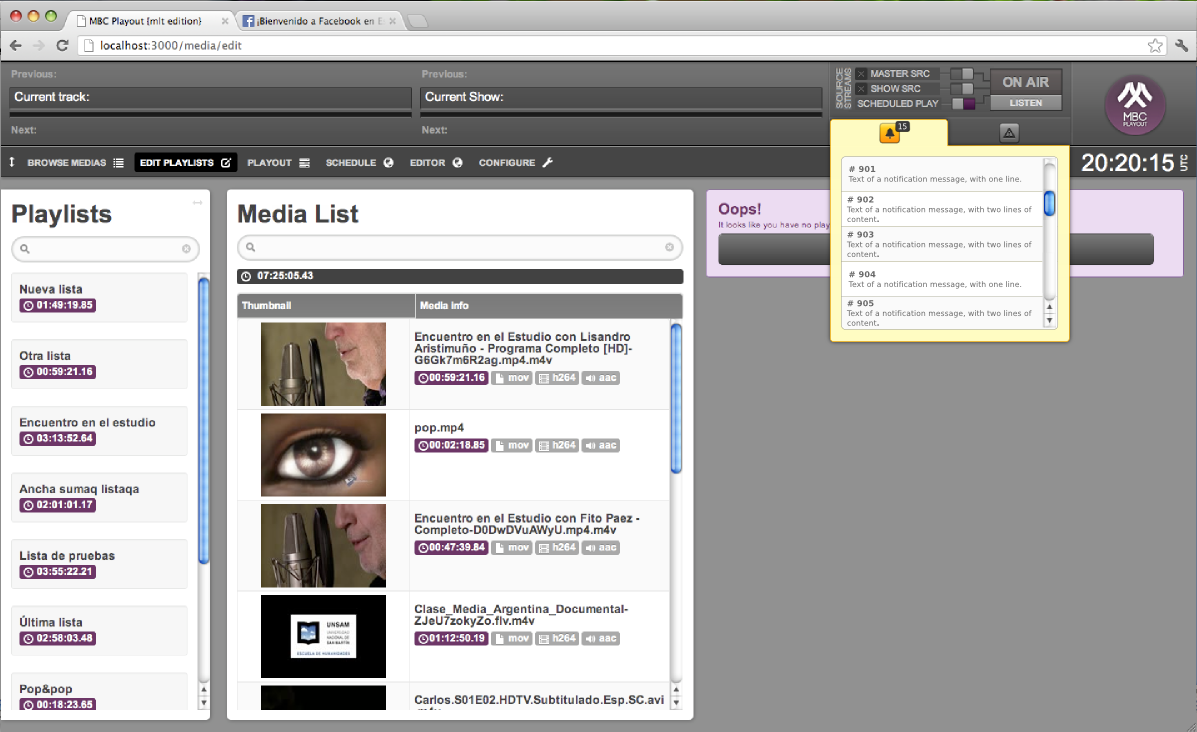Click the h264 codec tag of pop.mp4
The image size is (1197, 732).
pyautogui.click(x=557, y=445)
